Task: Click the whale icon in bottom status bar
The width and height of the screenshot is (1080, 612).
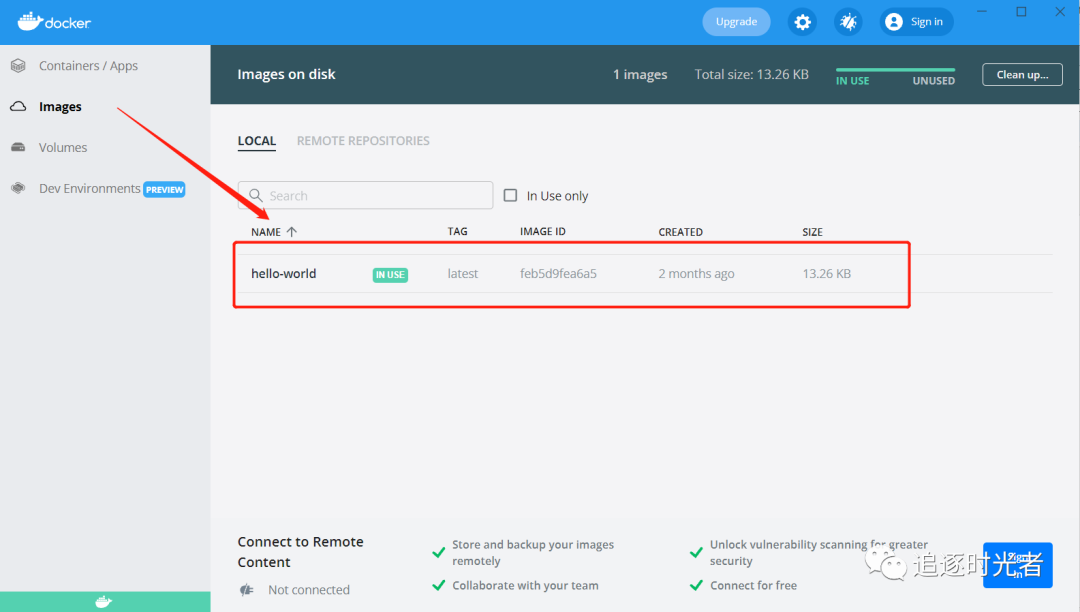Action: pyautogui.click(x=104, y=602)
